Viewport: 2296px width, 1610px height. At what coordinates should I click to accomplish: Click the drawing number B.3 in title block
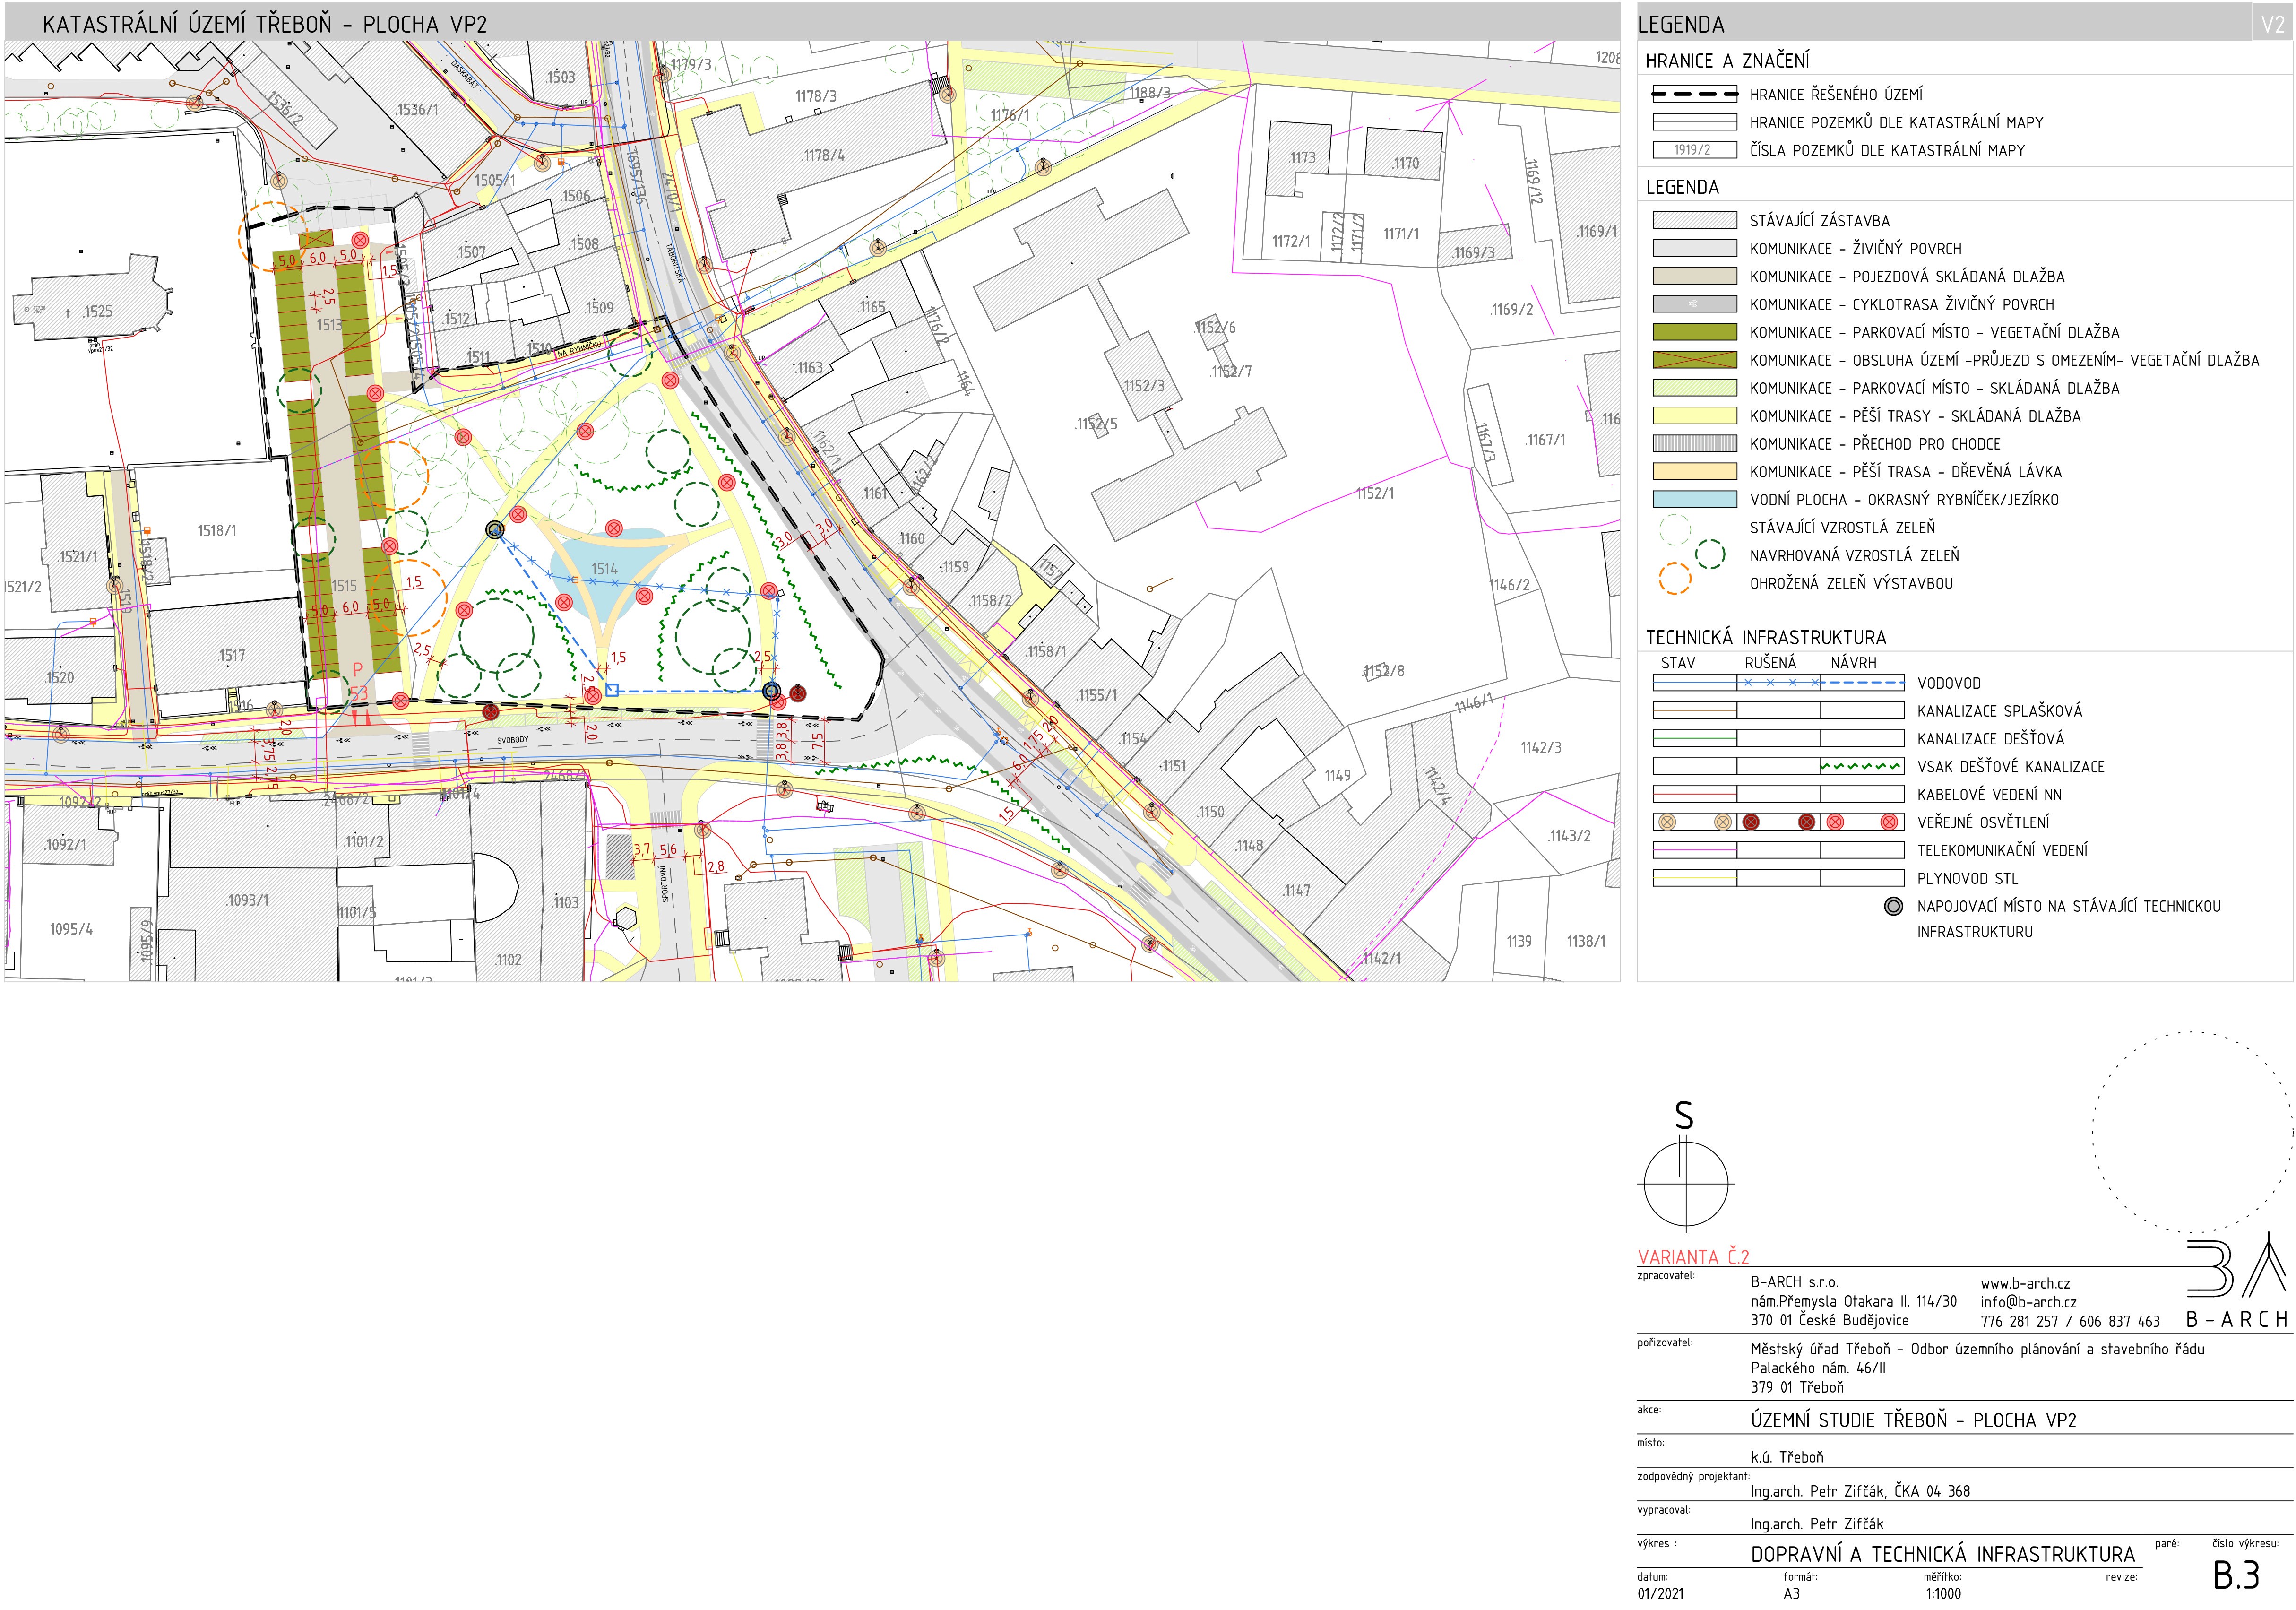pyautogui.click(x=2236, y=1575)
